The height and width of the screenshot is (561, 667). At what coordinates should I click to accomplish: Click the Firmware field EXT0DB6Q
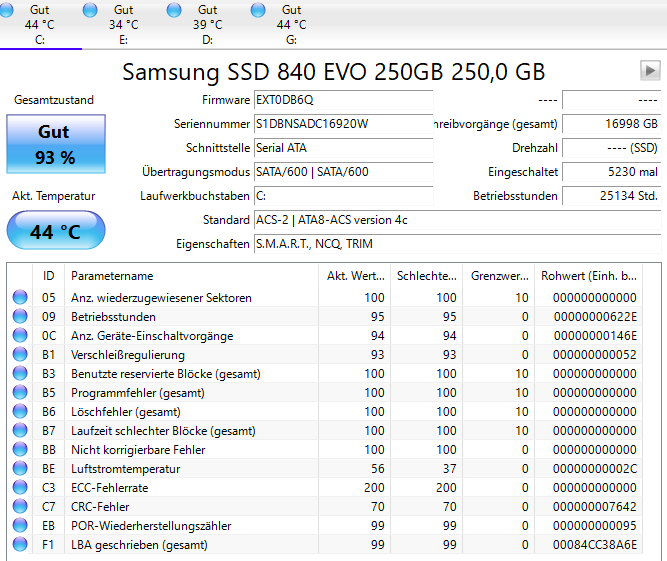[343, 100]
